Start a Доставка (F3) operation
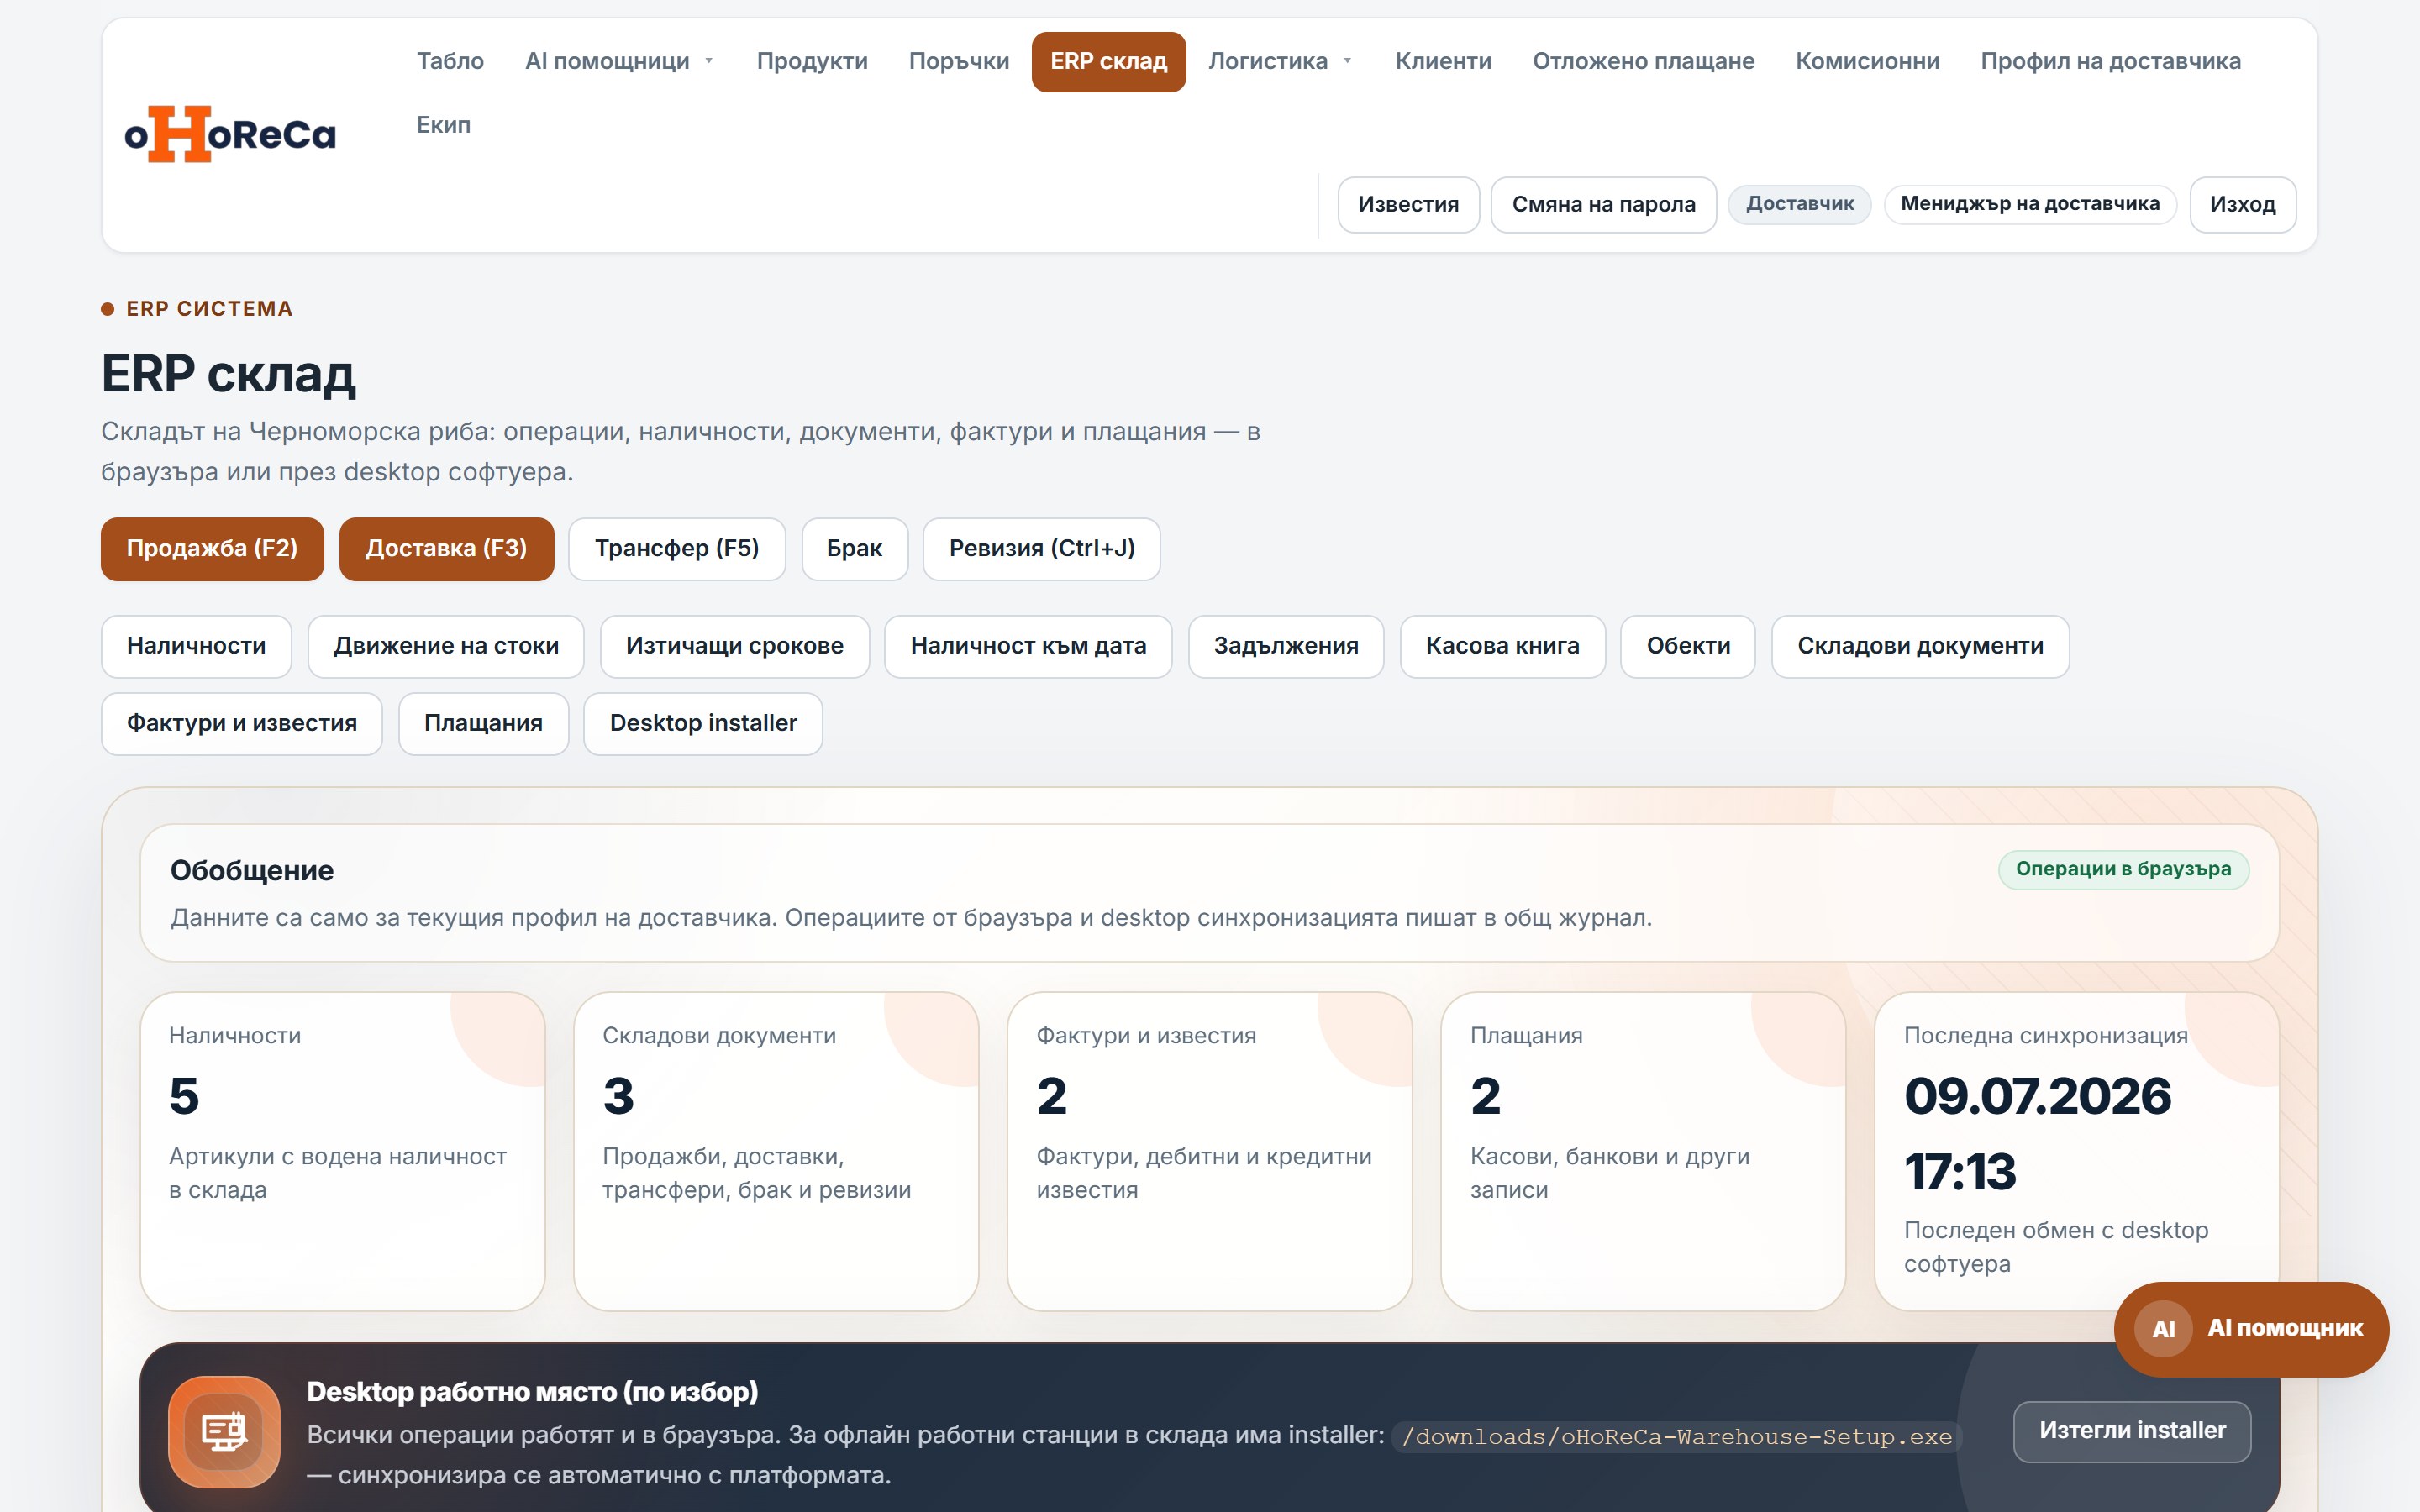The width and height of the screenshot is (2420, 1512). coord(446,548)
